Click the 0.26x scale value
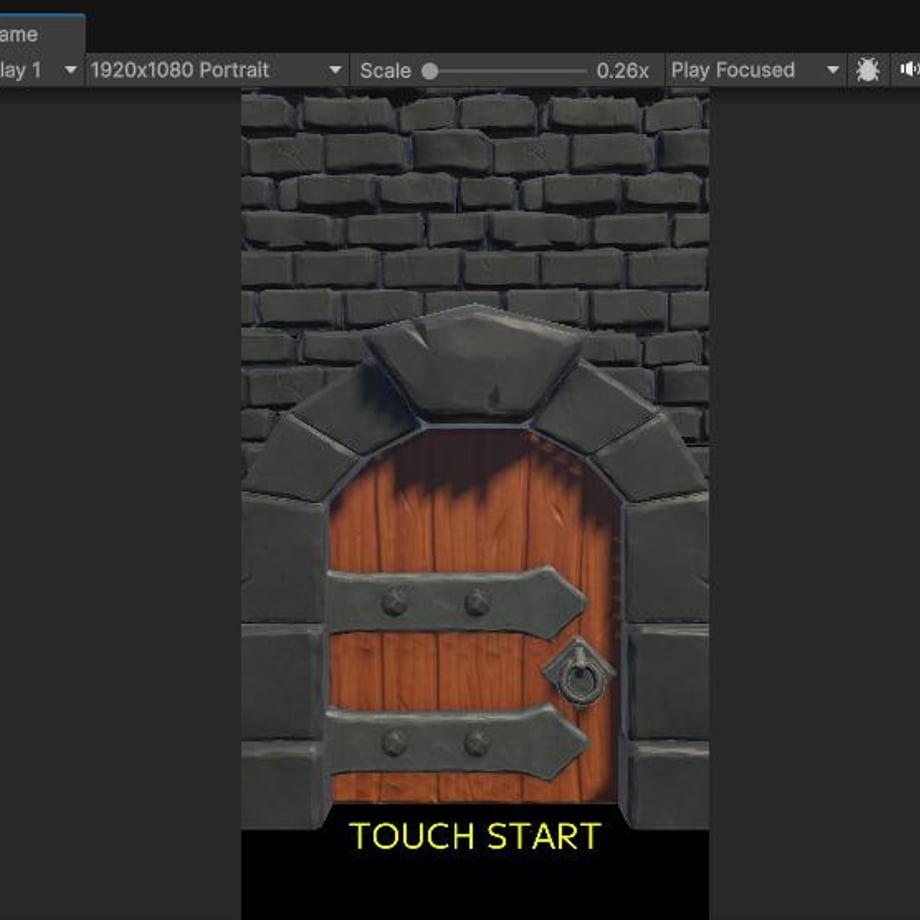This screenshot has height=920, width=920. click(x=623, y=70)
